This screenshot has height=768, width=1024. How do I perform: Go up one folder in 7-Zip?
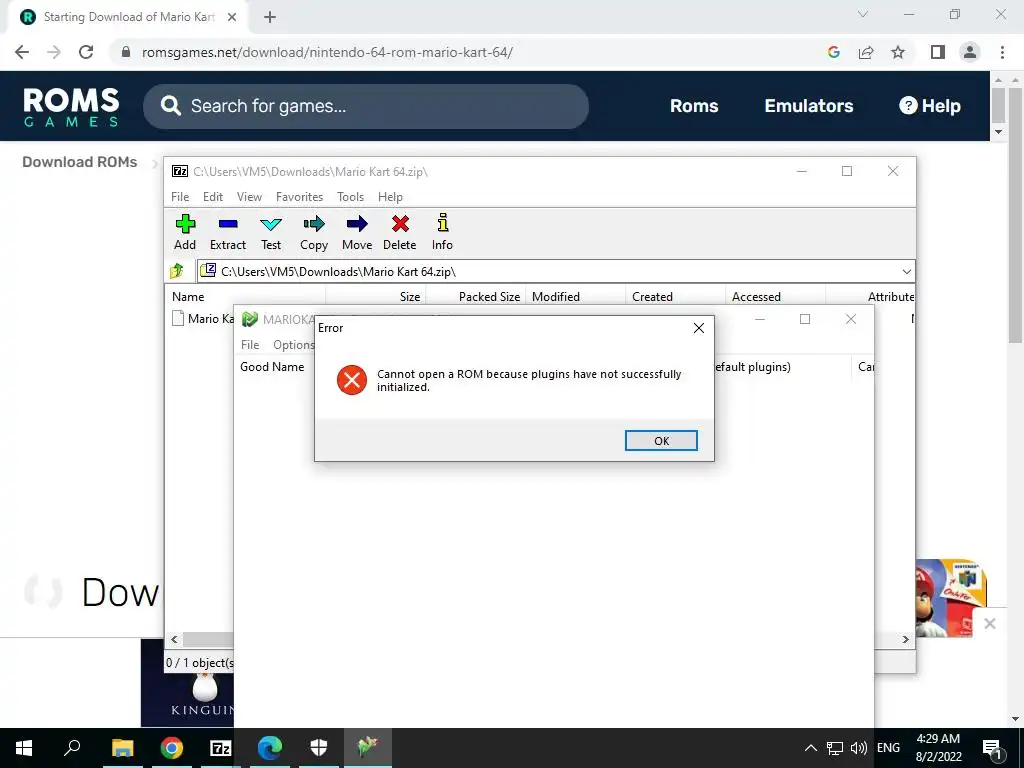click(177, 271)
